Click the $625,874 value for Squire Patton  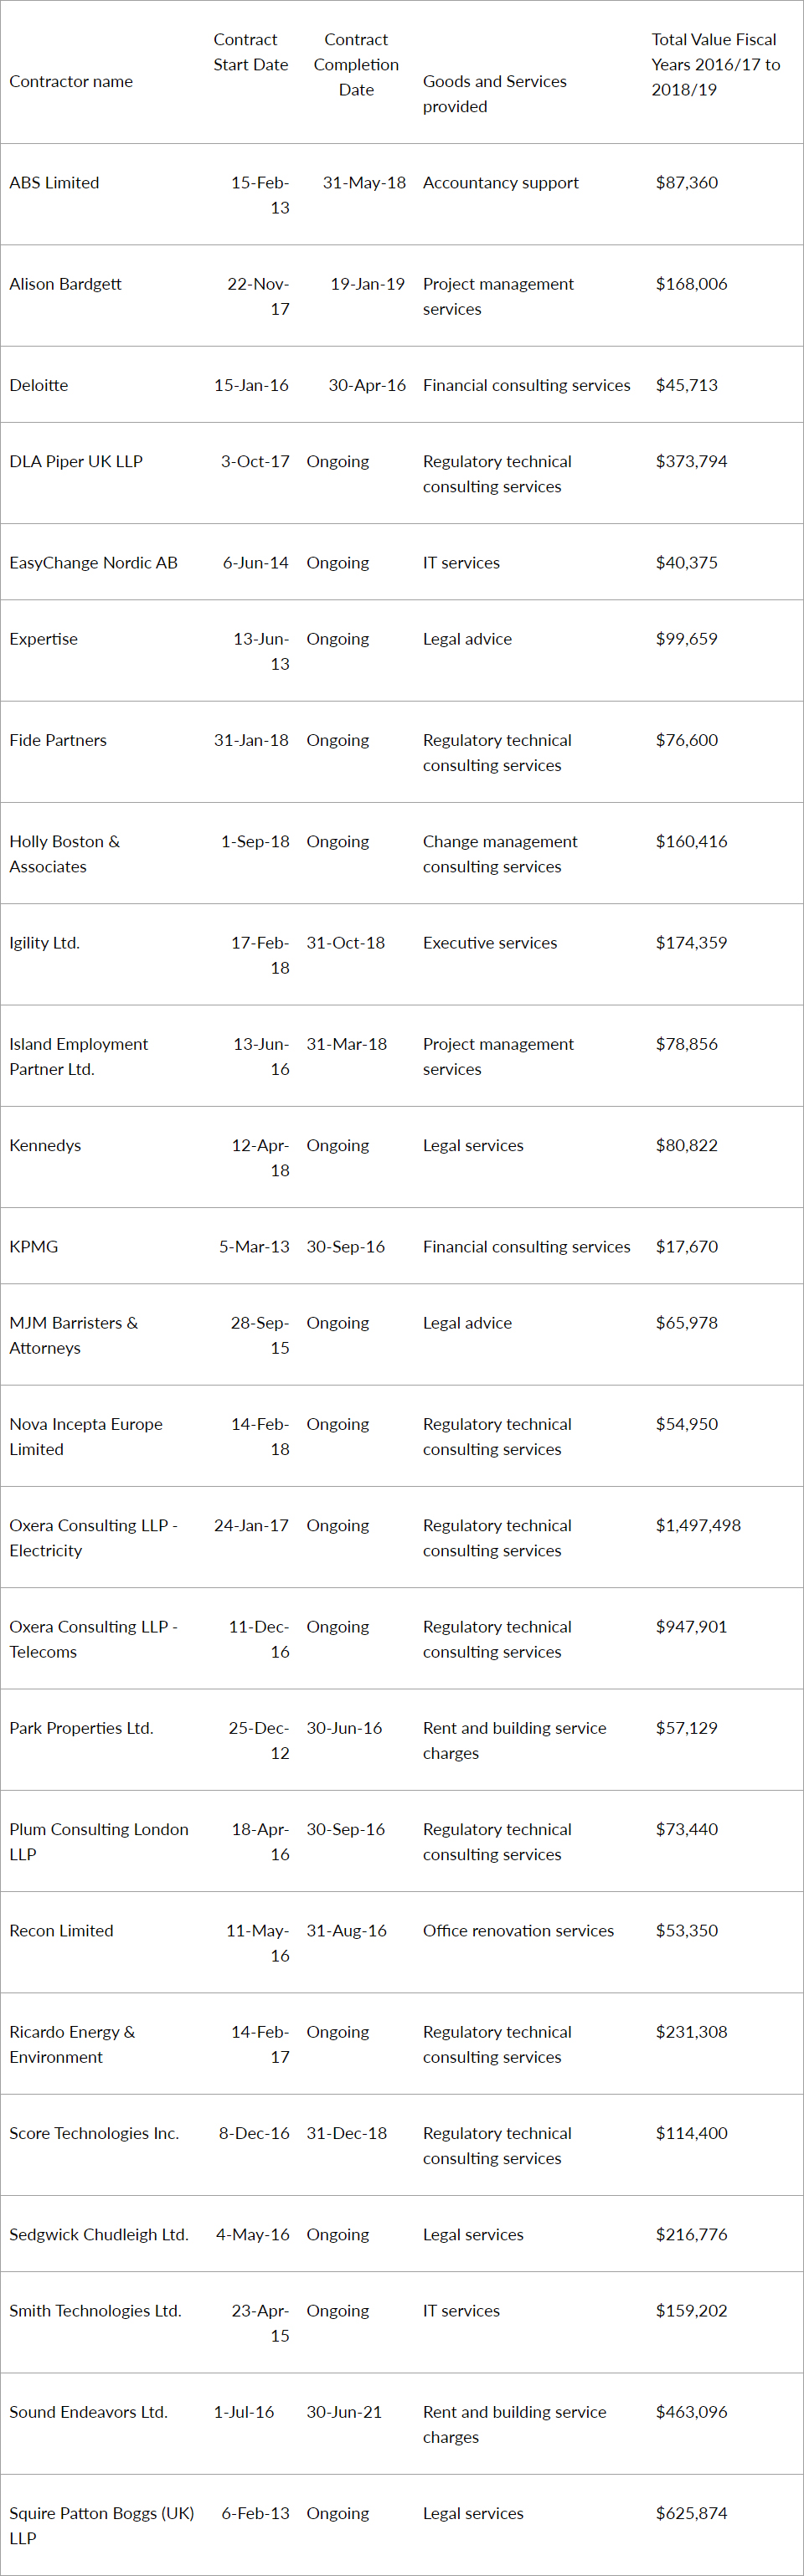pos(691,2513)
